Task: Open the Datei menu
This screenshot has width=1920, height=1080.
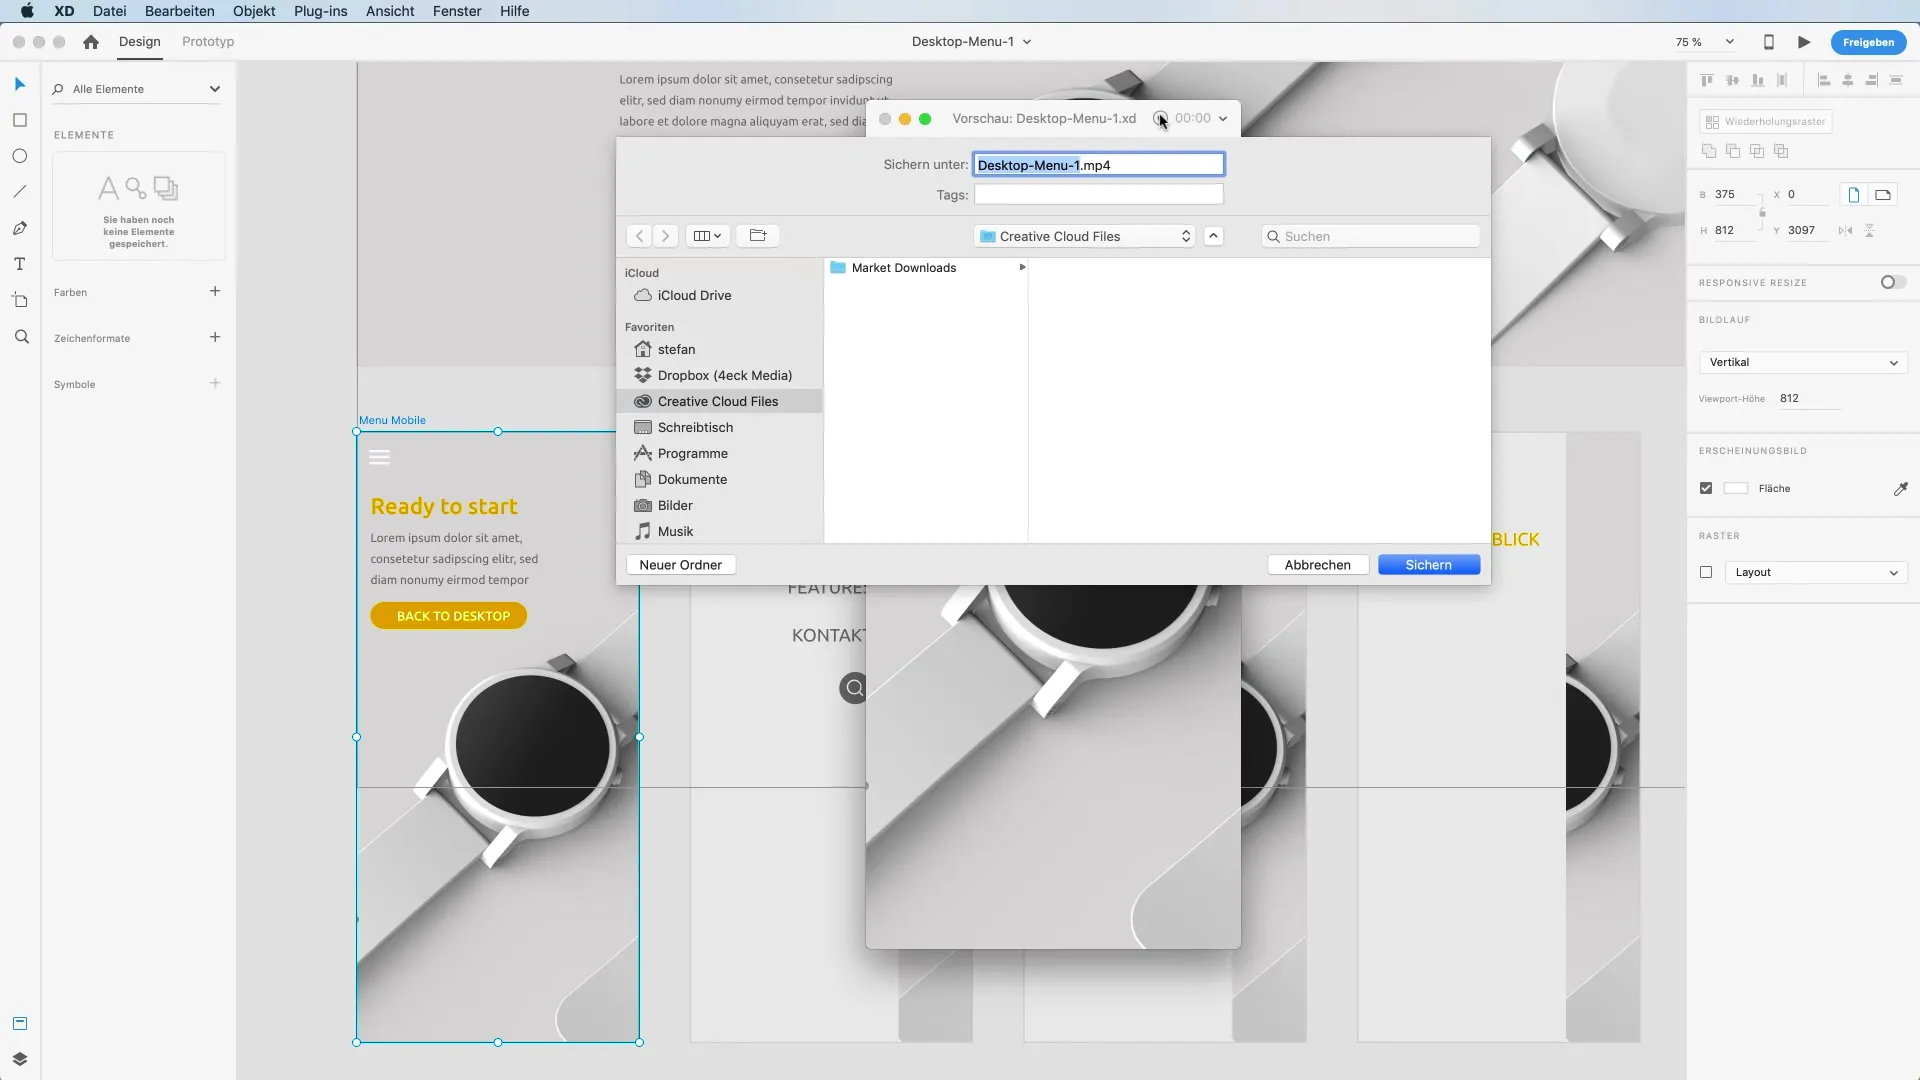Action: click(x=110, y=11)
